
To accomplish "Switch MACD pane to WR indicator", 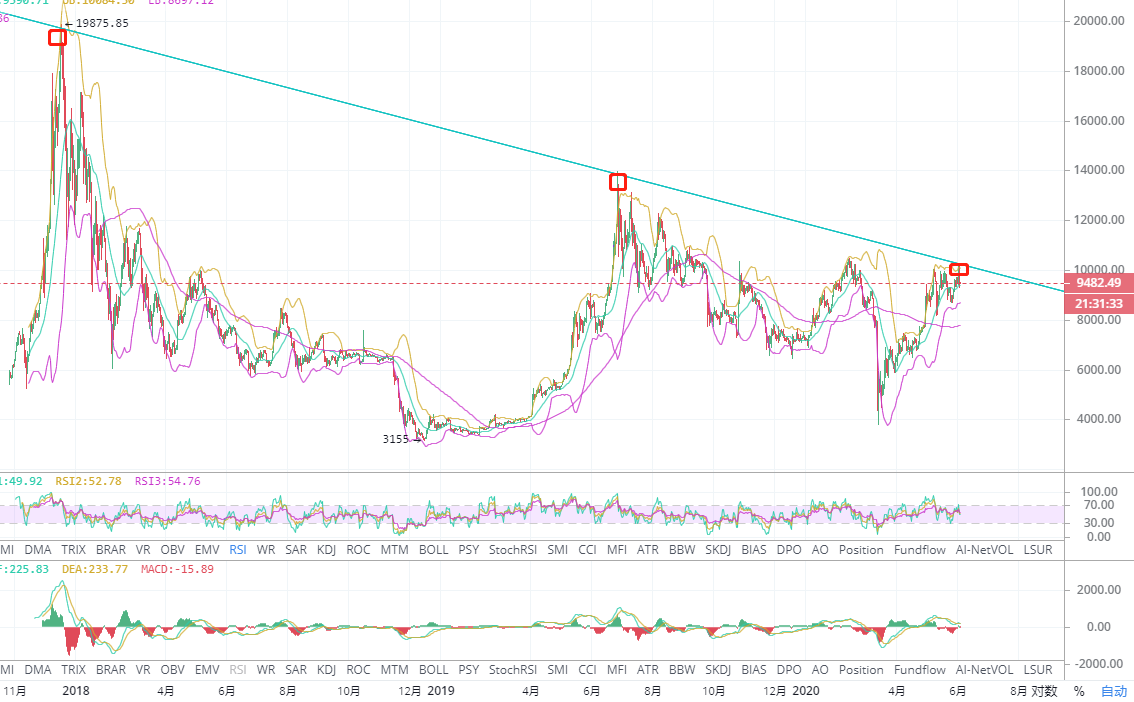I will pyautogui.click(x=265, y=669).
